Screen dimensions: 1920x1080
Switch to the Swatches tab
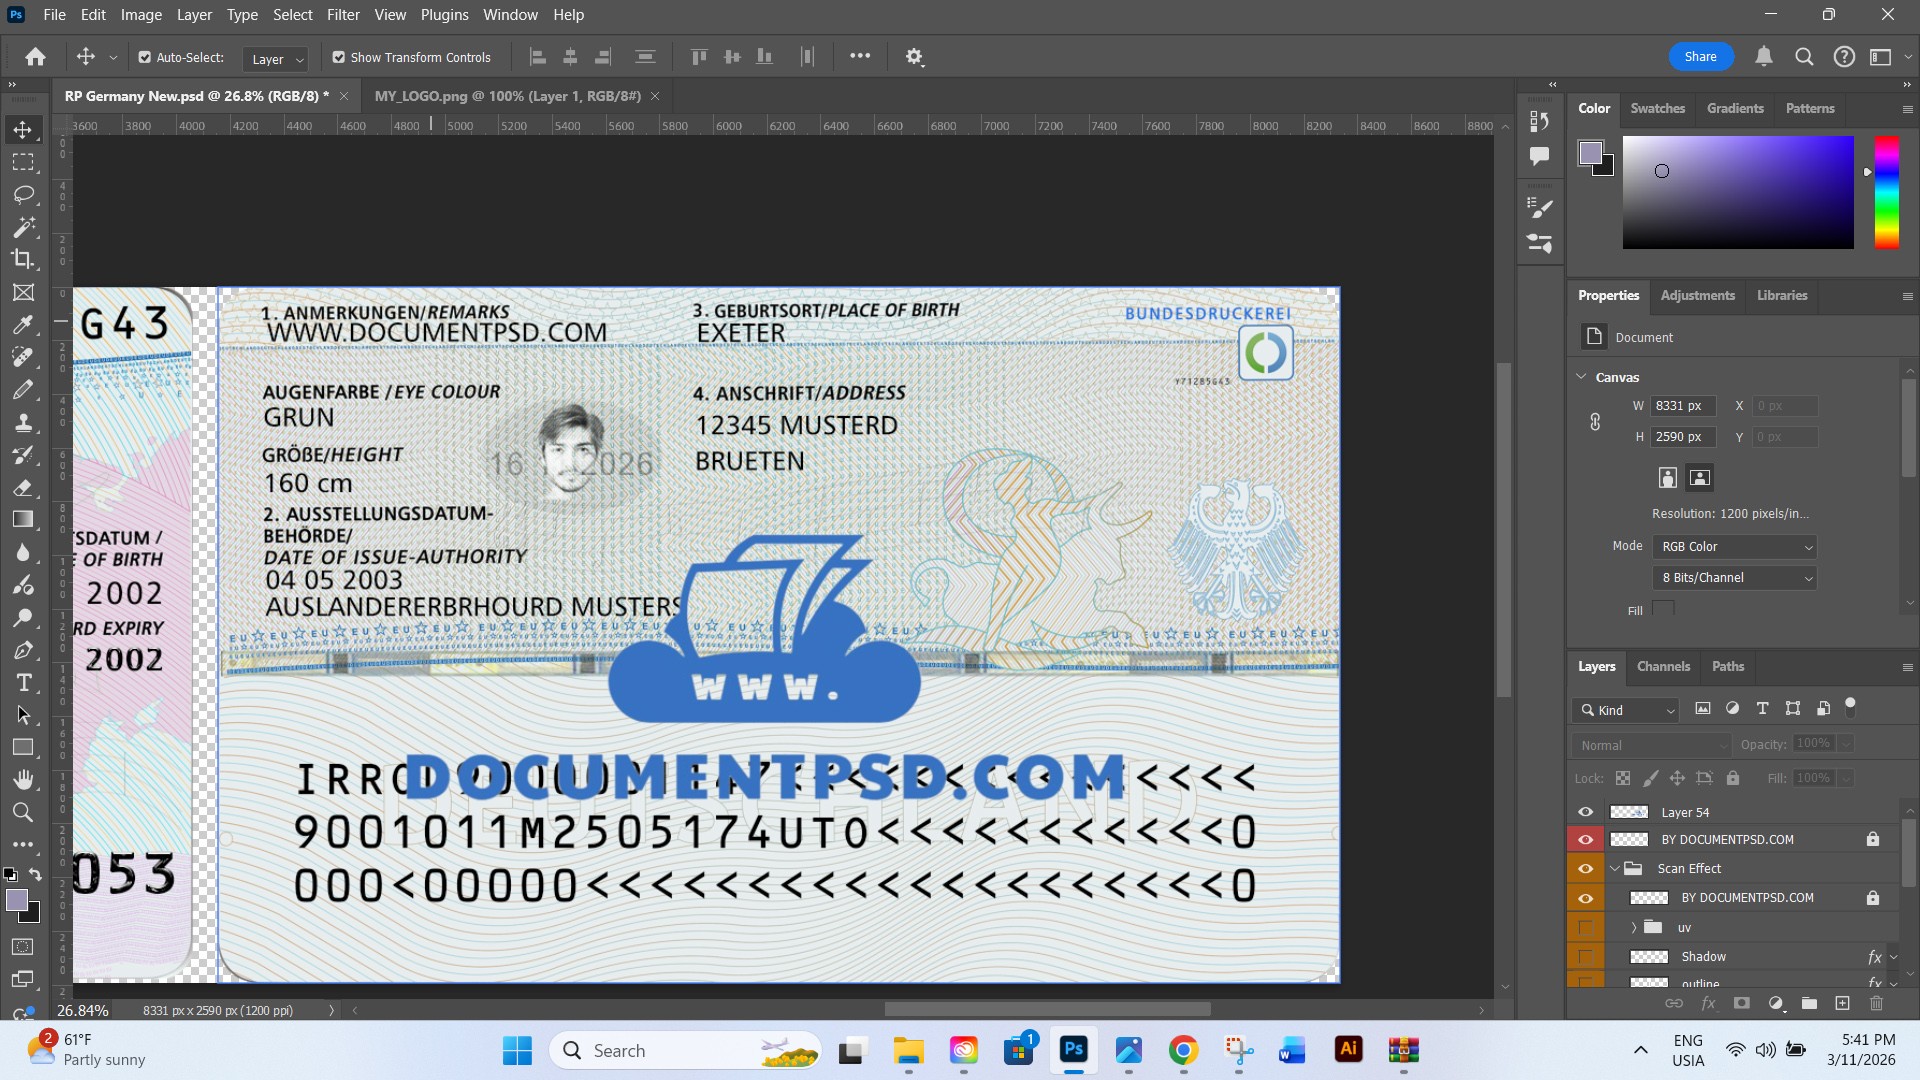(1657, 108)
